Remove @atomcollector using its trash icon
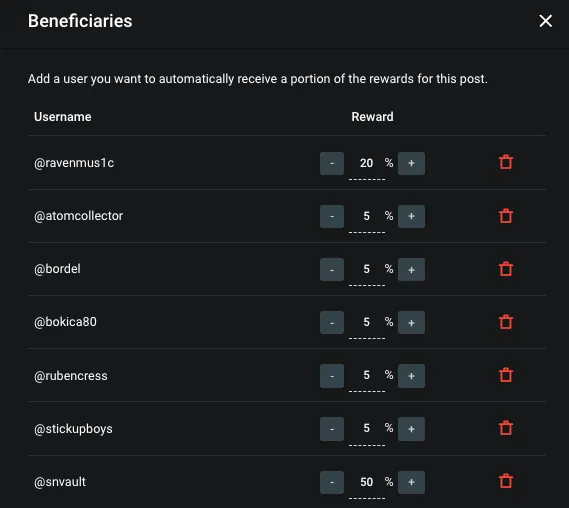This screenshot has width=569, height=508. click(x=506, y=216)
